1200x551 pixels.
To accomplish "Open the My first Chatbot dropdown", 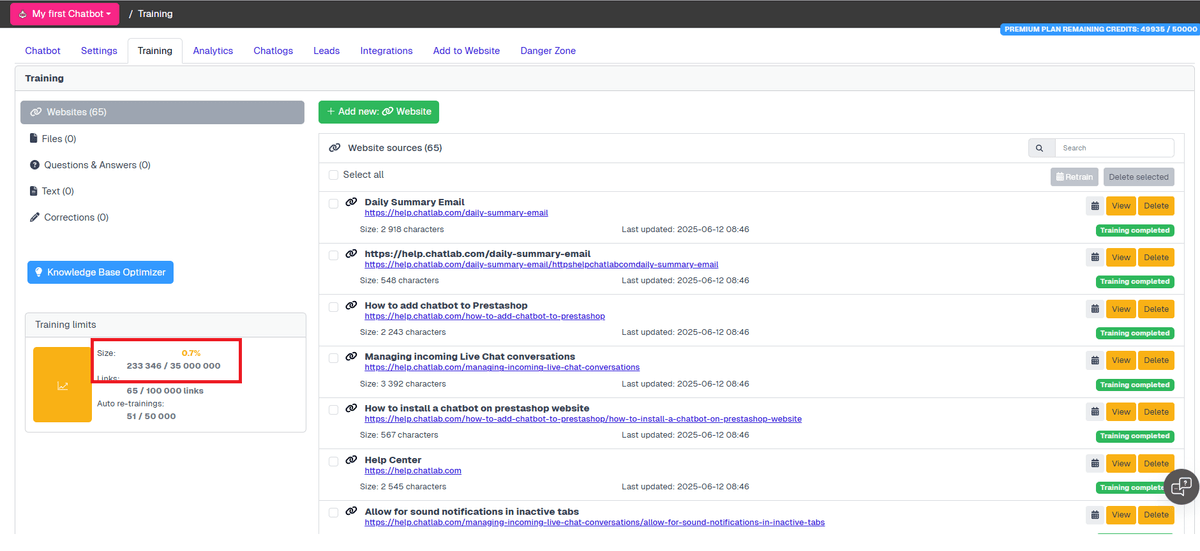I will pos(65,14).
